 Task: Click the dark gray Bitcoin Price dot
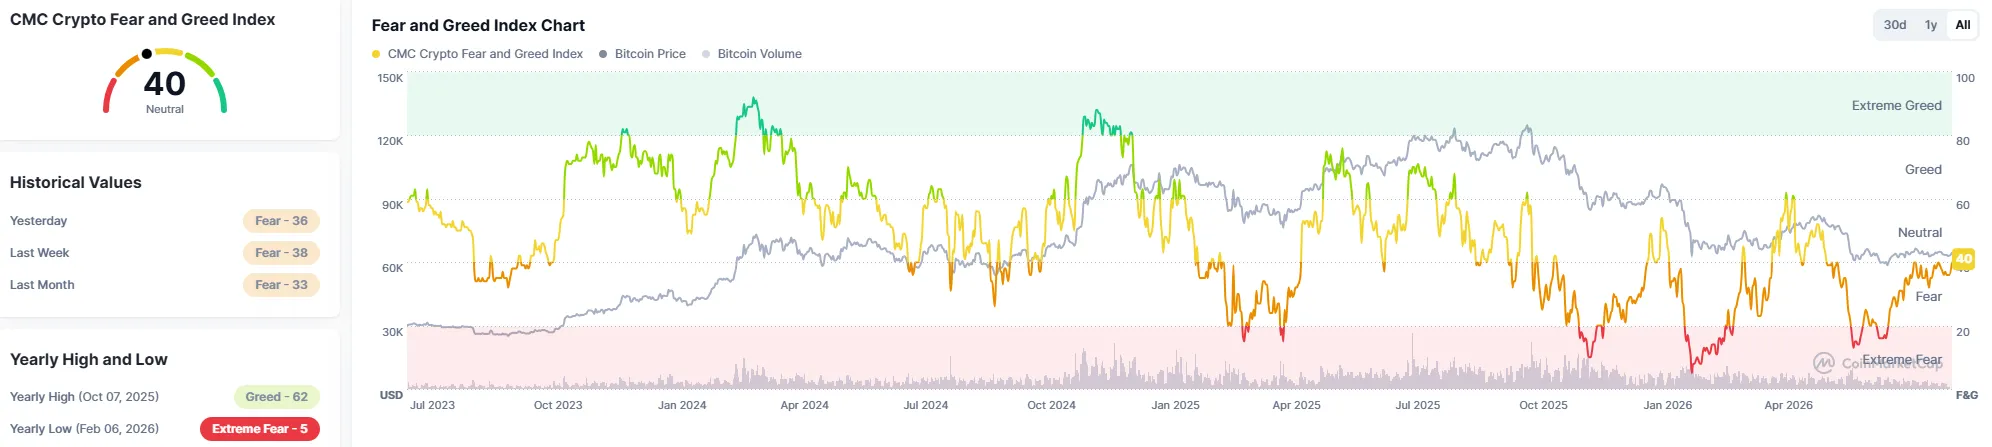[x=603, y=54]
